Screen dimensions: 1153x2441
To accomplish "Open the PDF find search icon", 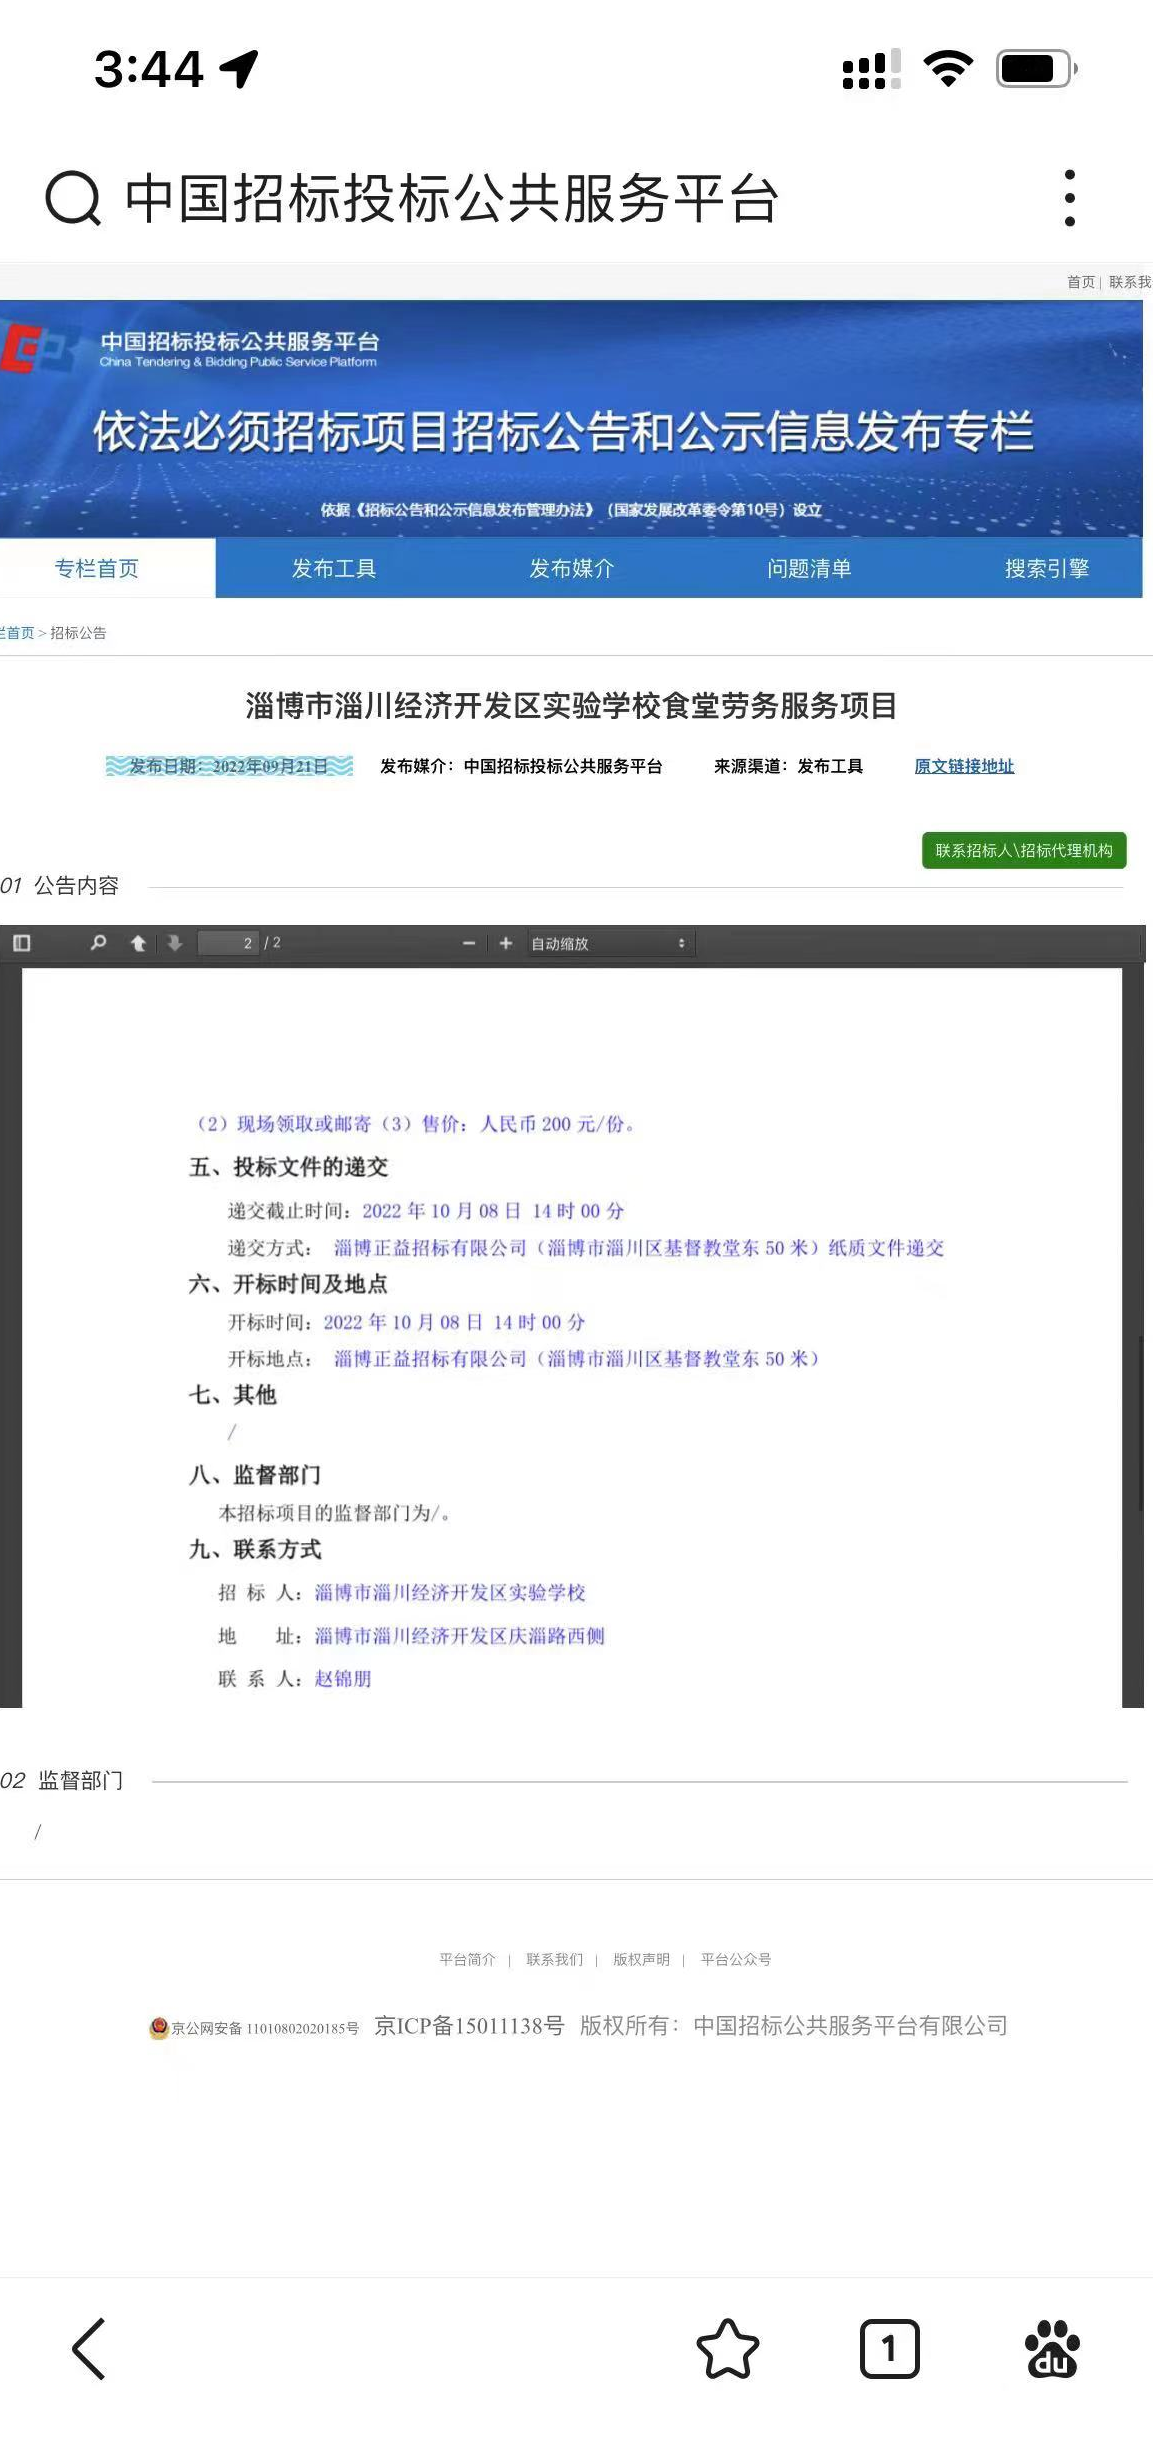I will [x=98, y=943].
